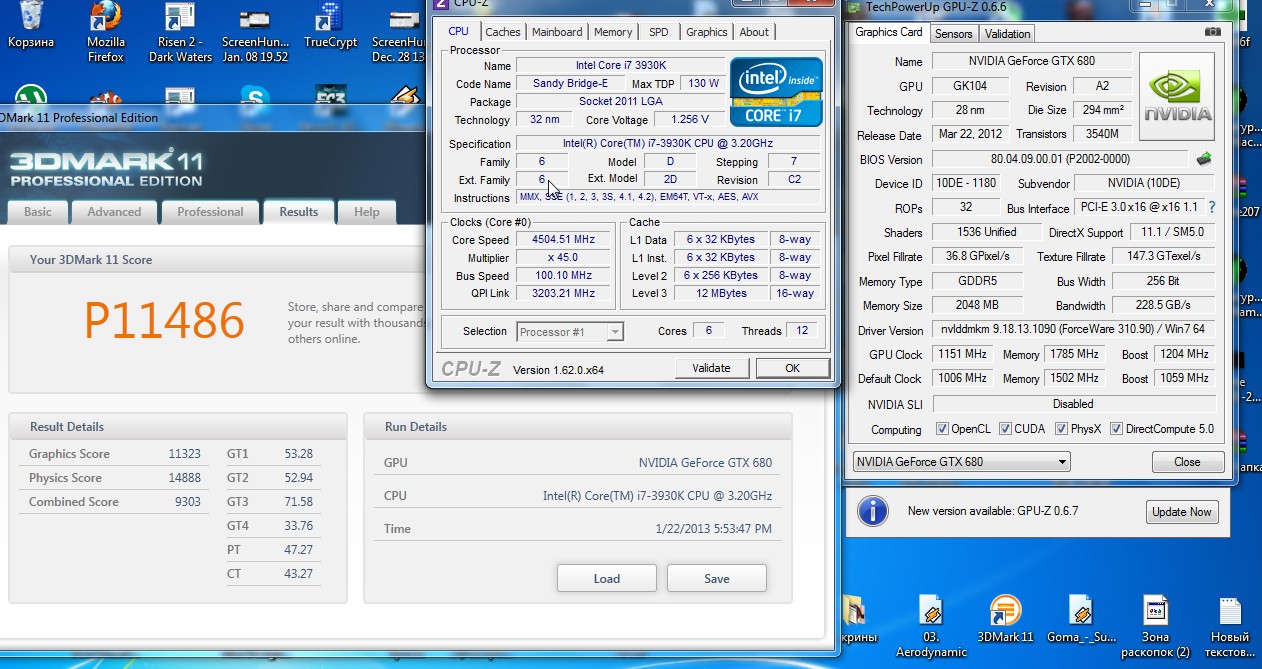Click the BIOS save chip icon
This screenshot has height=669, width=1262.
pyautogui.click(x=1204, y=159)
